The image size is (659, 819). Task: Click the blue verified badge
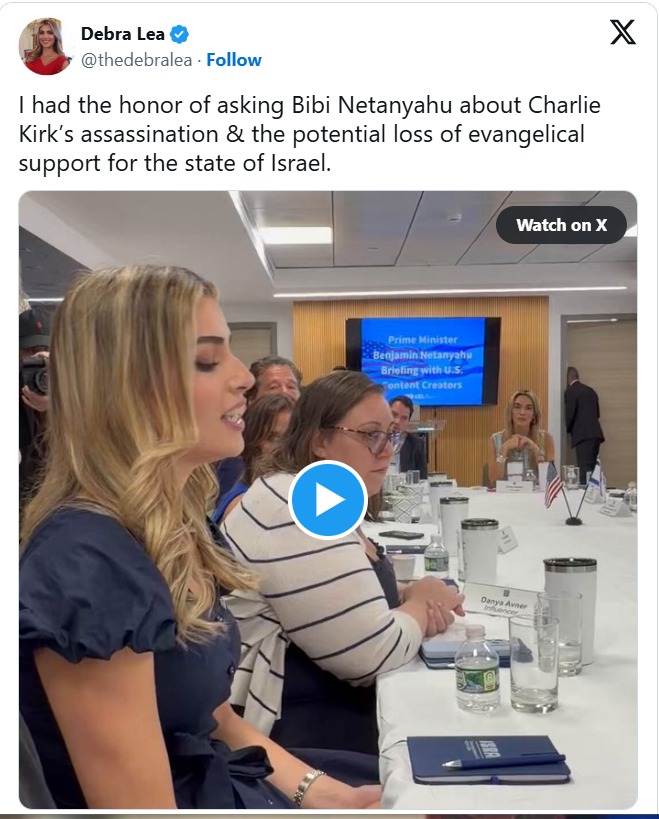(x=180, y=34)
